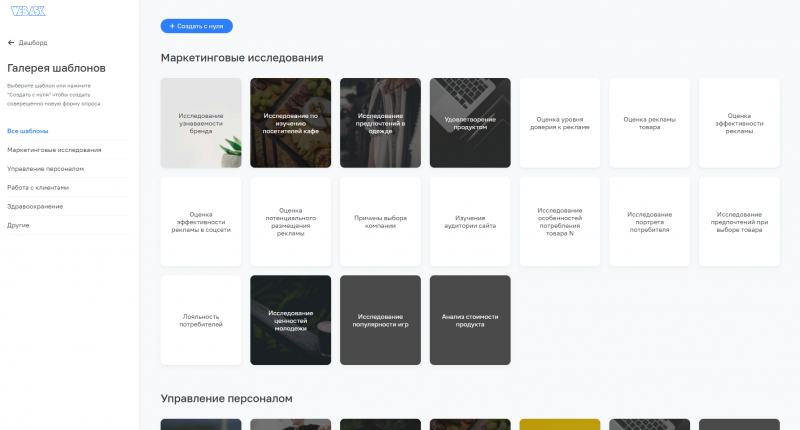
Task: Choose the Работа с клиентами category
Action: coord(38,187)
